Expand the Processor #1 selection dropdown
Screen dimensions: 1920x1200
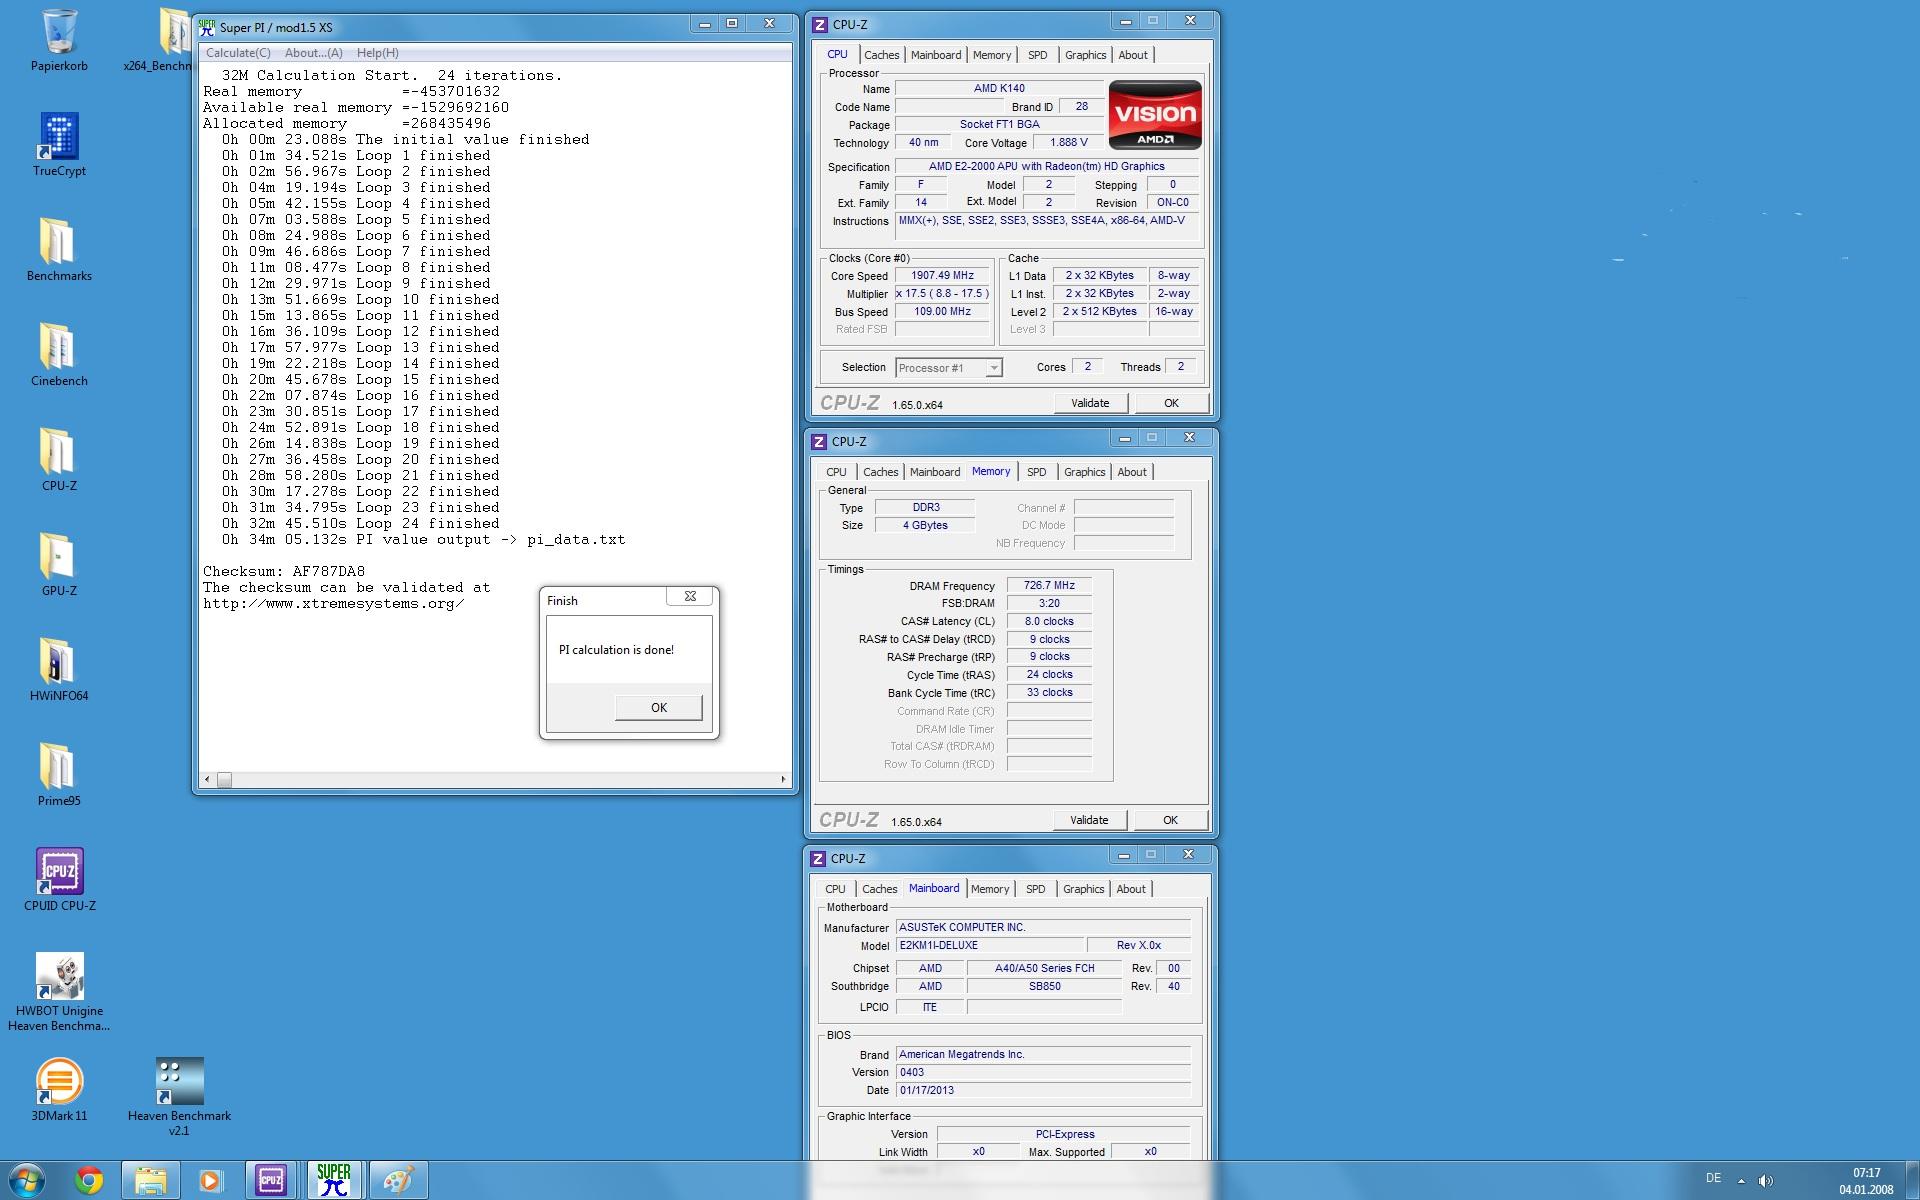pos(994,368)
